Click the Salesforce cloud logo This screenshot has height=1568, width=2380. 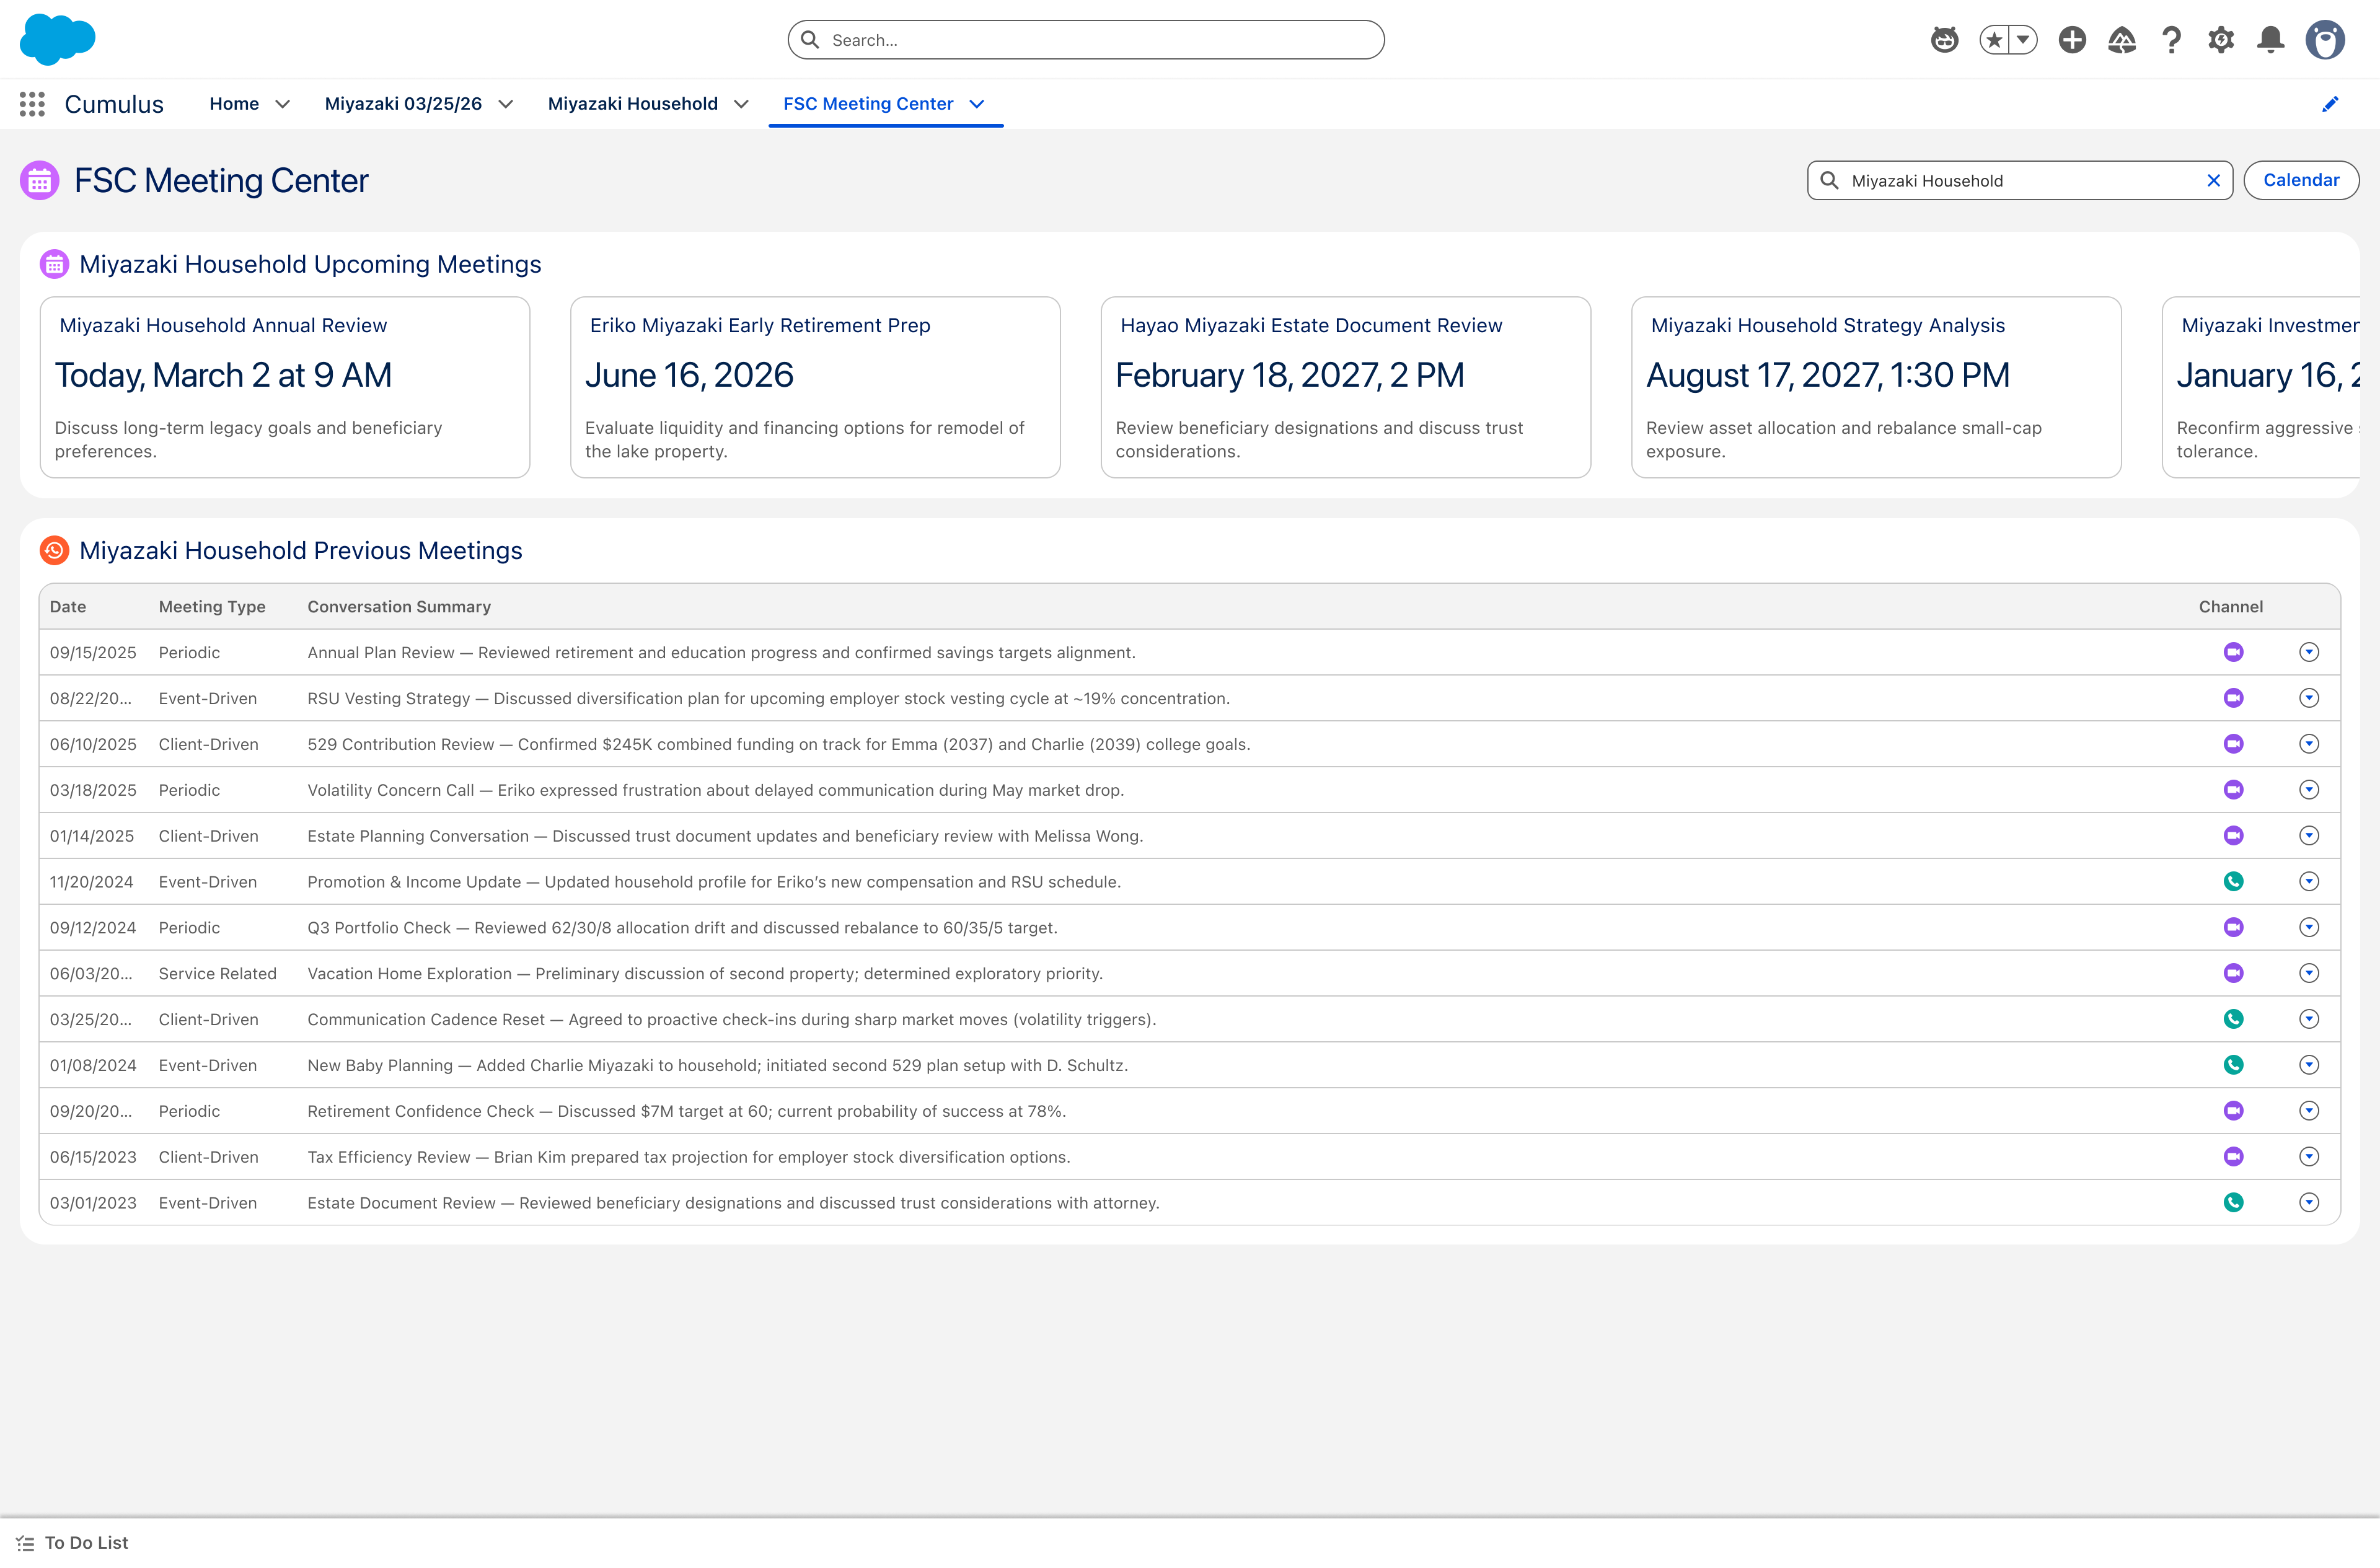58,39
